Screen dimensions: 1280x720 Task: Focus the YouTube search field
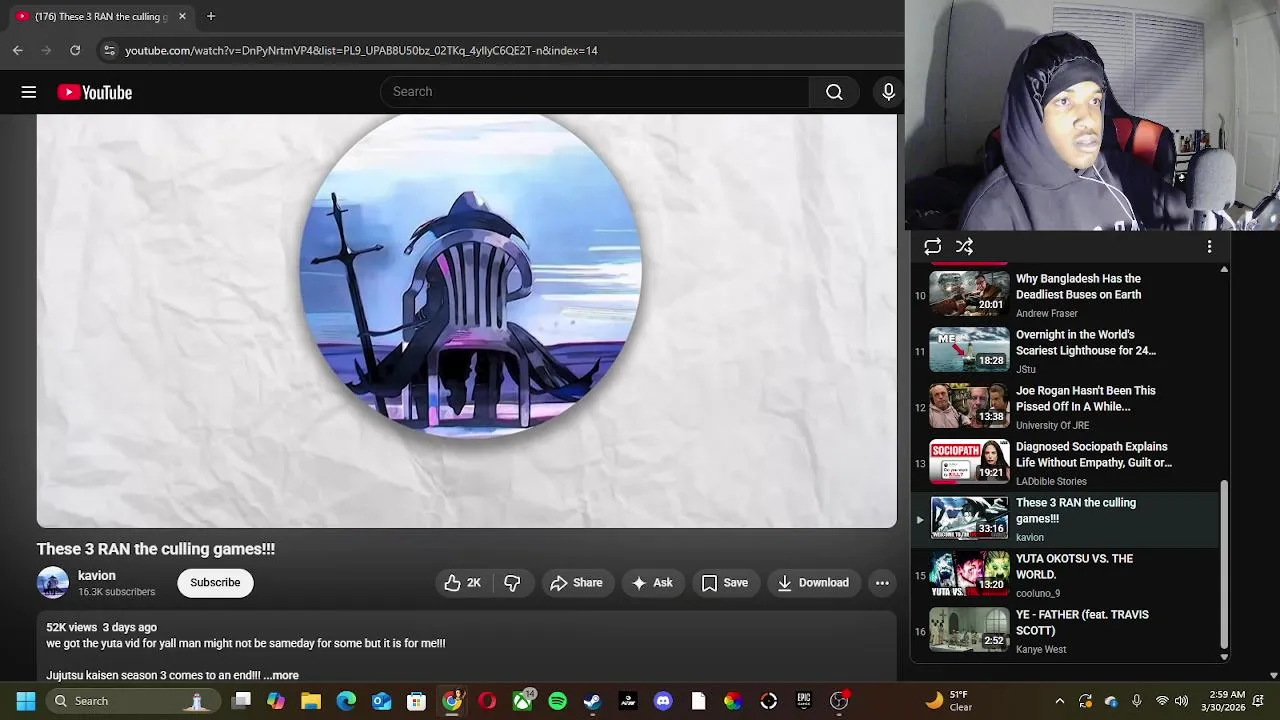tap(595, 92)
